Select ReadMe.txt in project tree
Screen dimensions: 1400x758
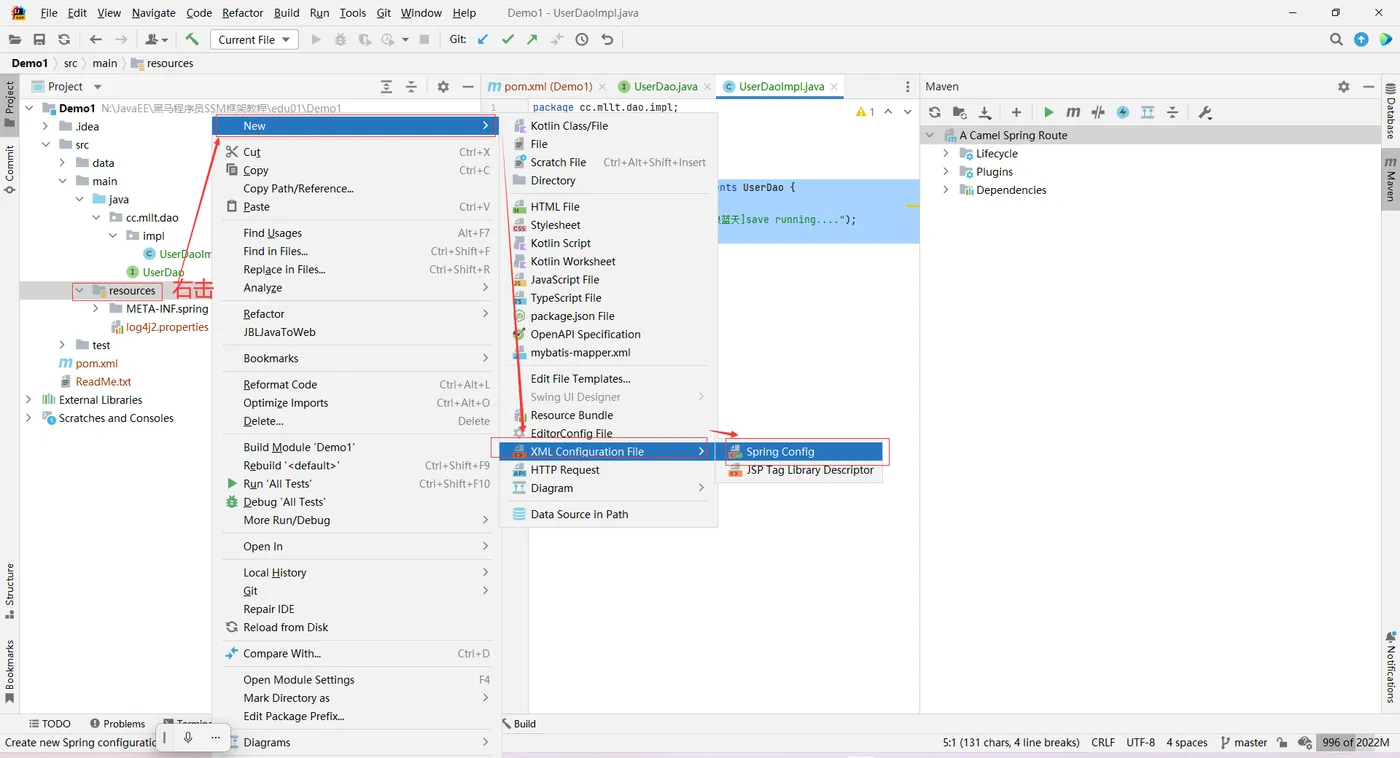pyautogui.click(x=103, y=382)
